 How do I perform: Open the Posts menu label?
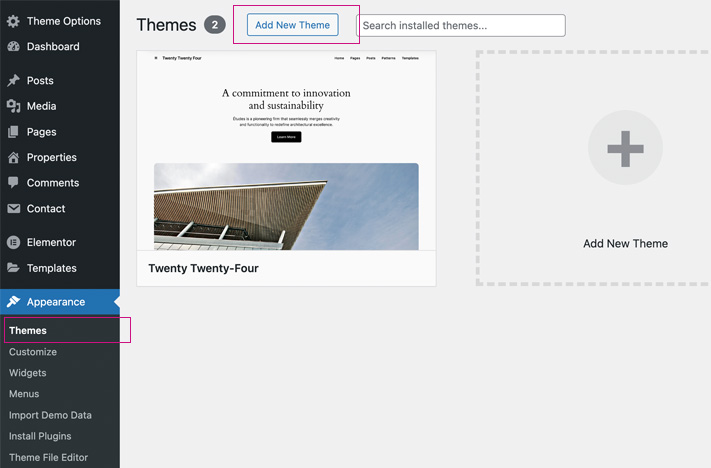(40, 80)
